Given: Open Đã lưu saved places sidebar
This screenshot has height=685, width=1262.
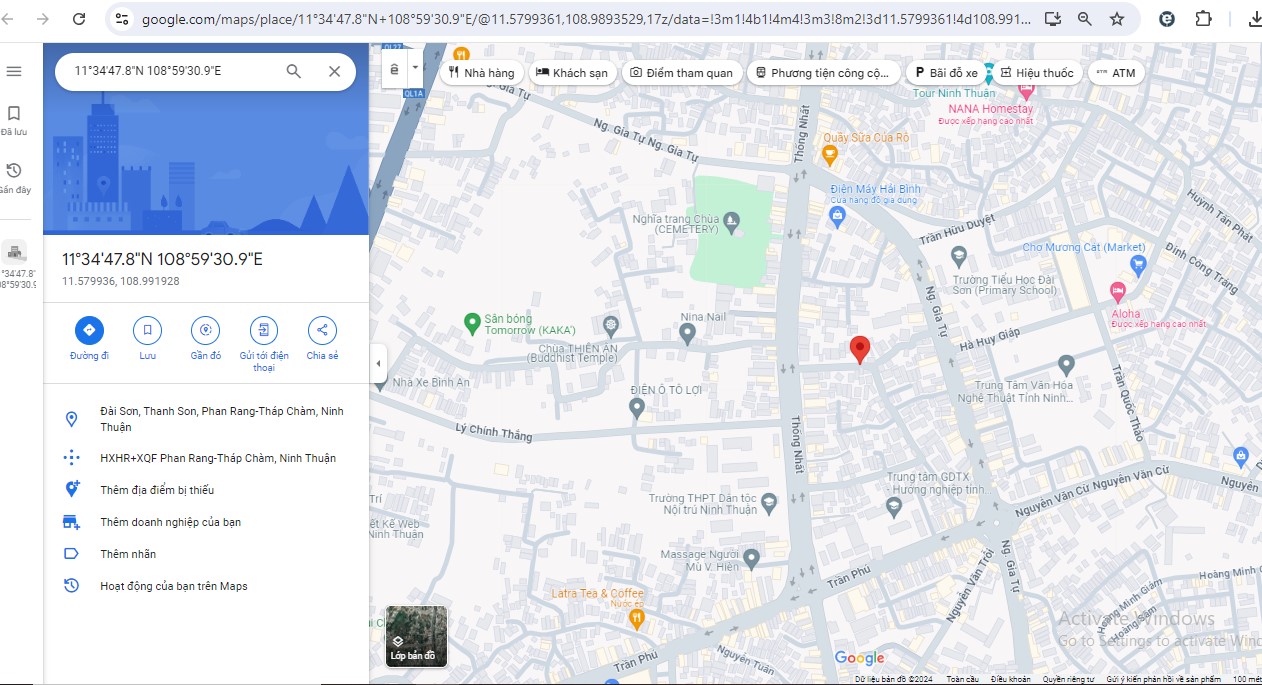Looking at the screenshot, I should pos(14,119).
